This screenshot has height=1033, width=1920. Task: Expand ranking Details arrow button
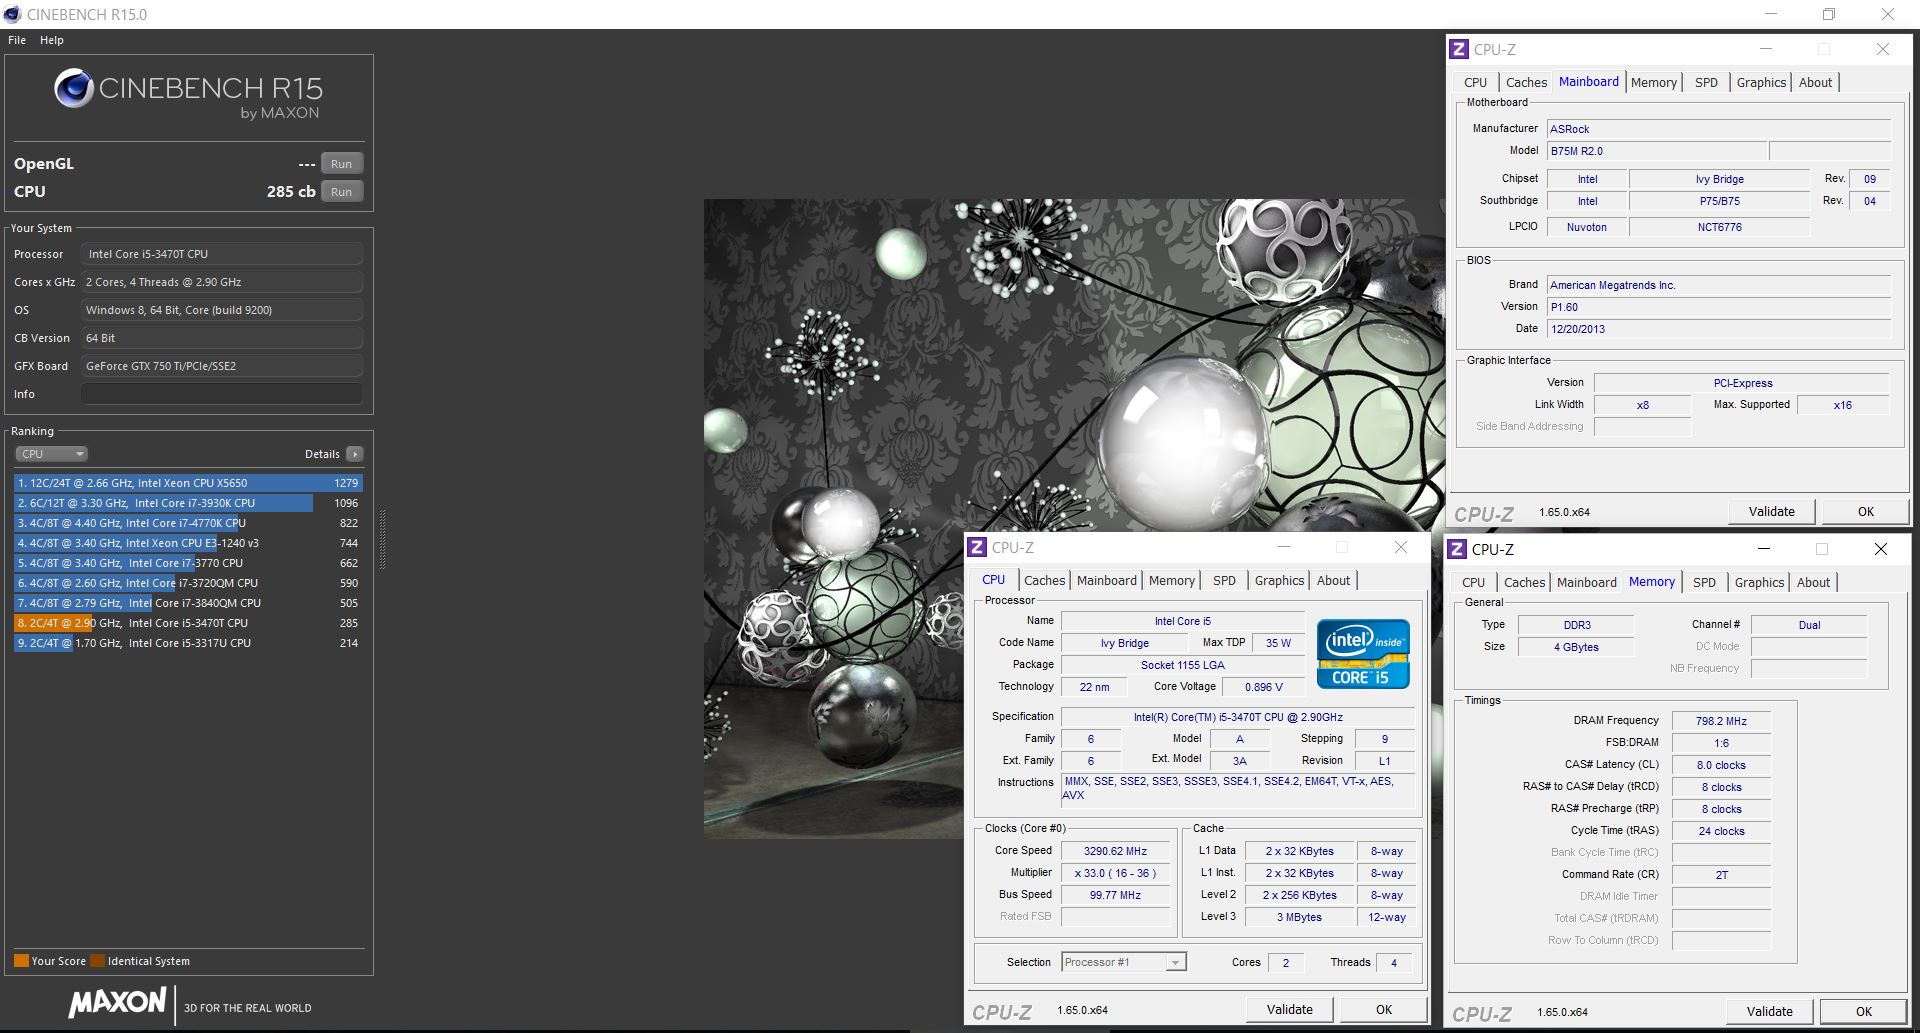[x=354, y=454]
